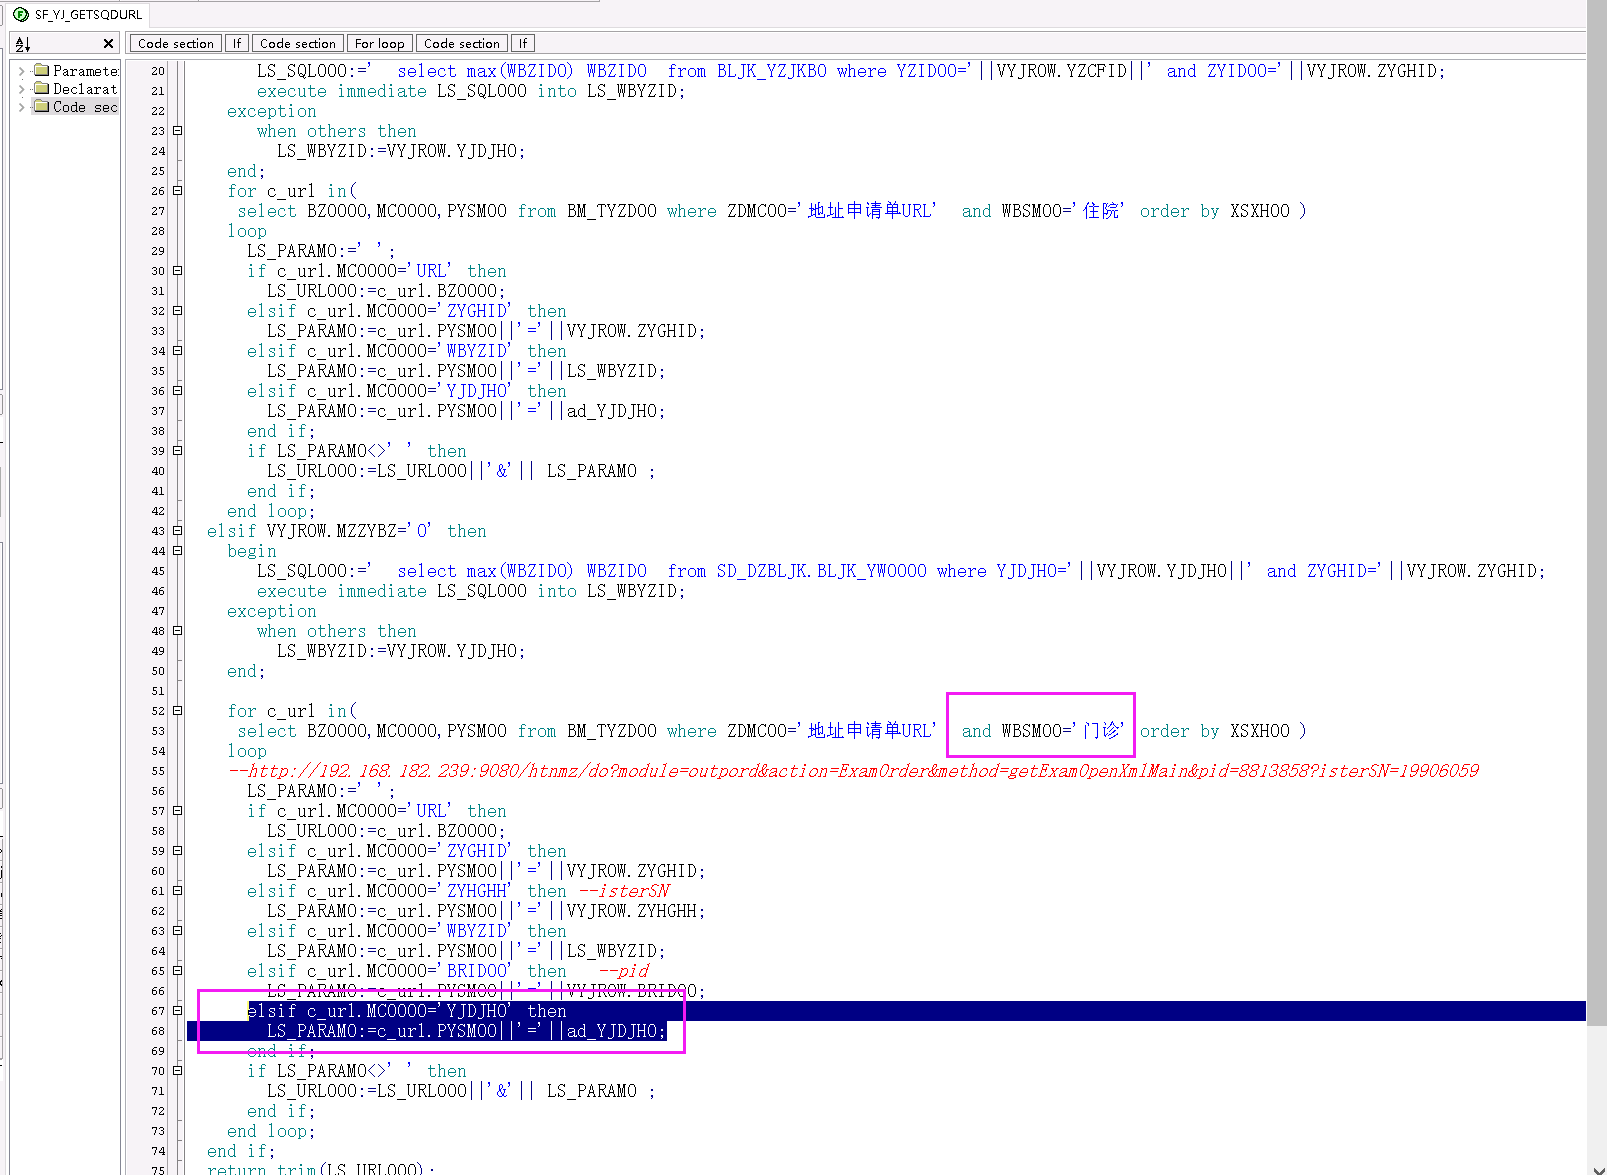Collapse the fold marker at line 65
The height and width of the screenshot is (1175, 1607).
pyautogui.click(x=177, y=971)
